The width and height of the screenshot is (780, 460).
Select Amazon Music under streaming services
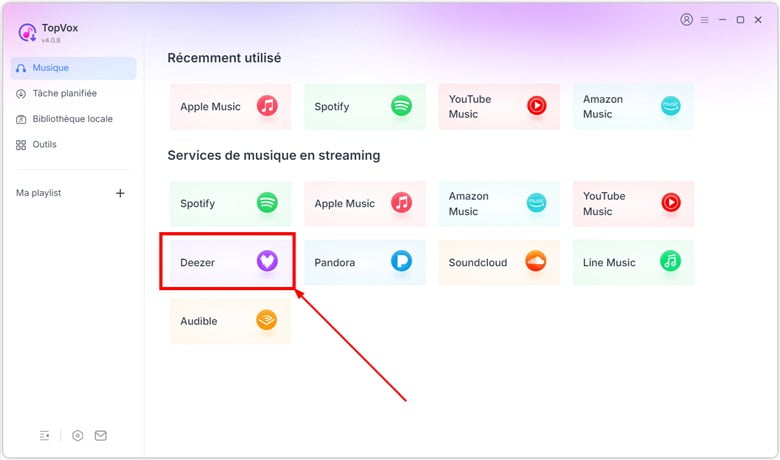pyautogui.click(x=499, y=203)
